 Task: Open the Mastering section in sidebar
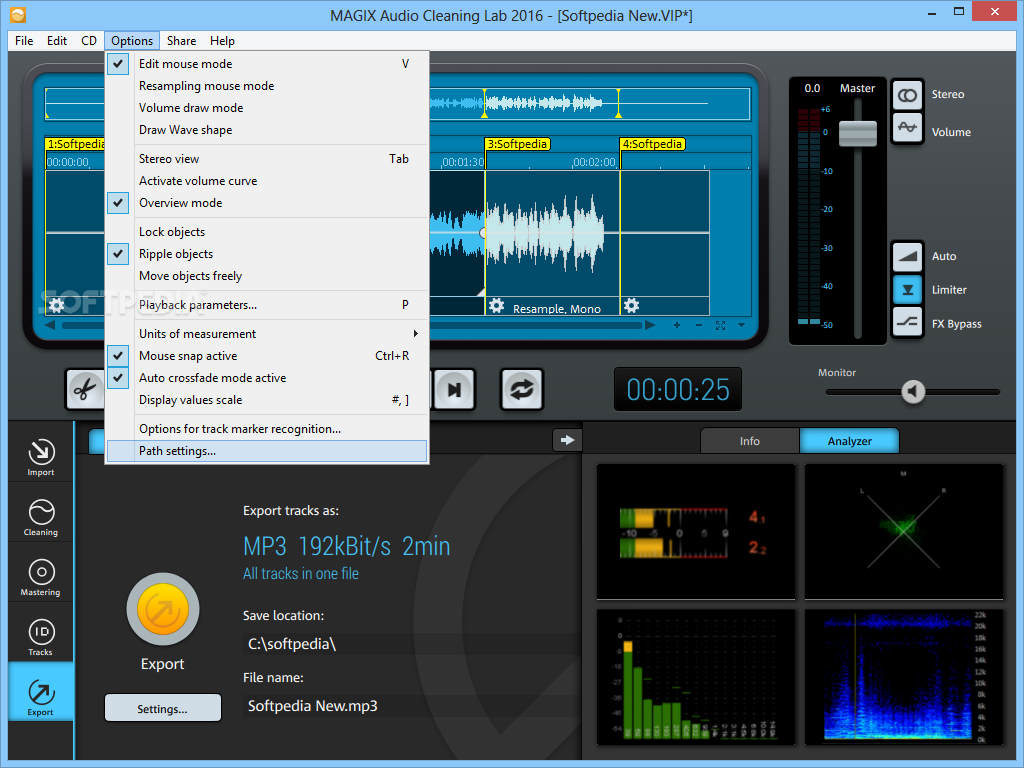point(41,577)
